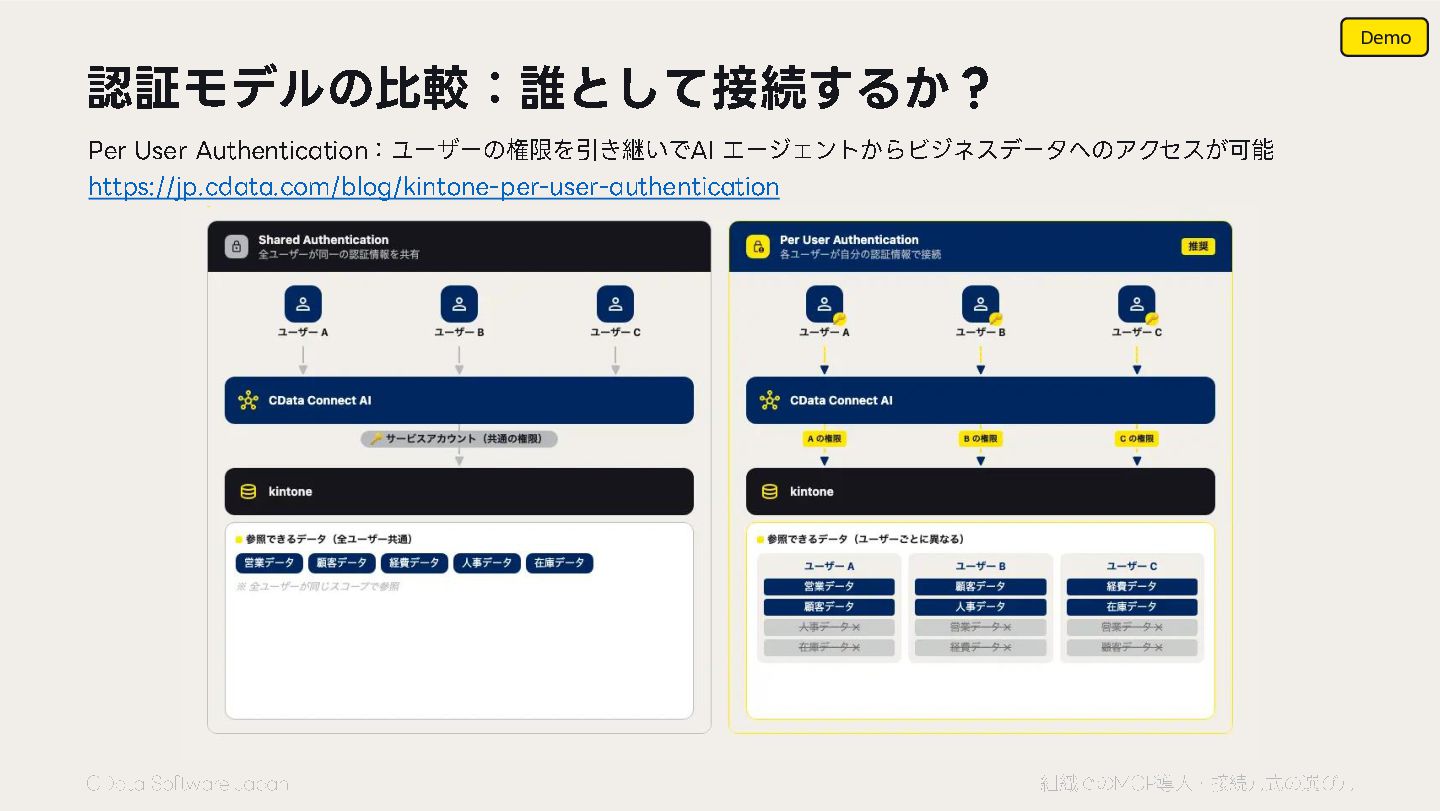Click crossed-out 顧客データ under ユーザー C
The image size is (1440, 811).
click(x=1132, y=648)
